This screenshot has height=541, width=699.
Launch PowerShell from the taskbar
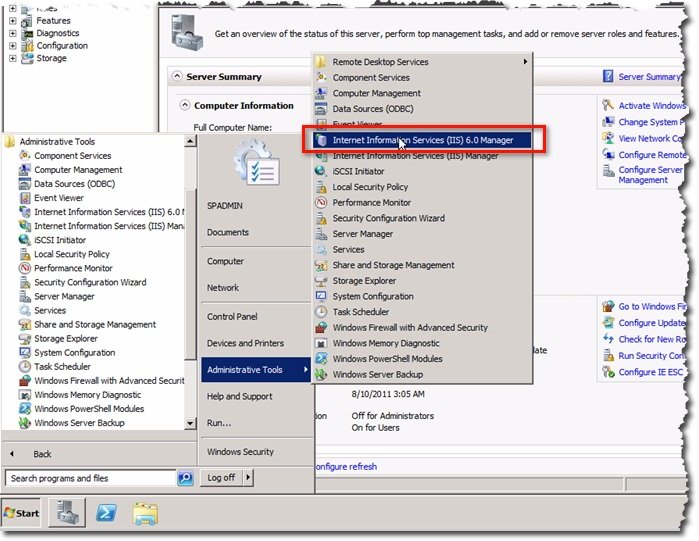click(x=107, y=513)
